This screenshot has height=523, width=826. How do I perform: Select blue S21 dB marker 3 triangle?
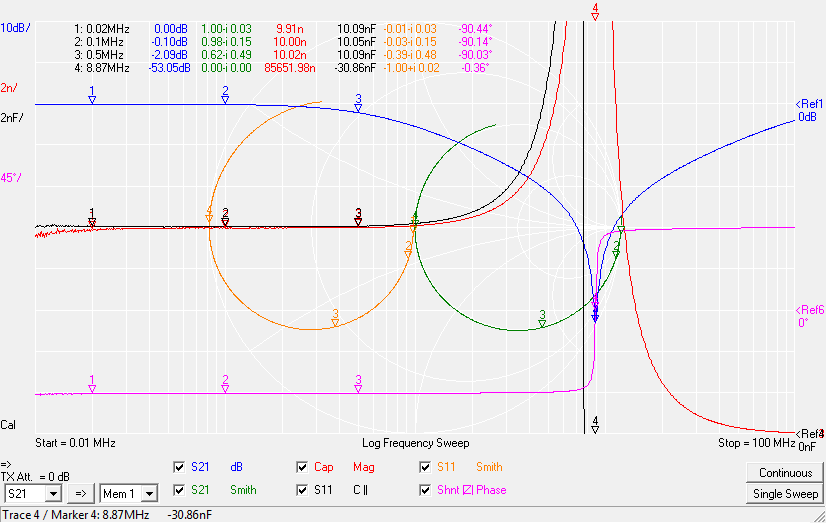click(x=358, y=108)
